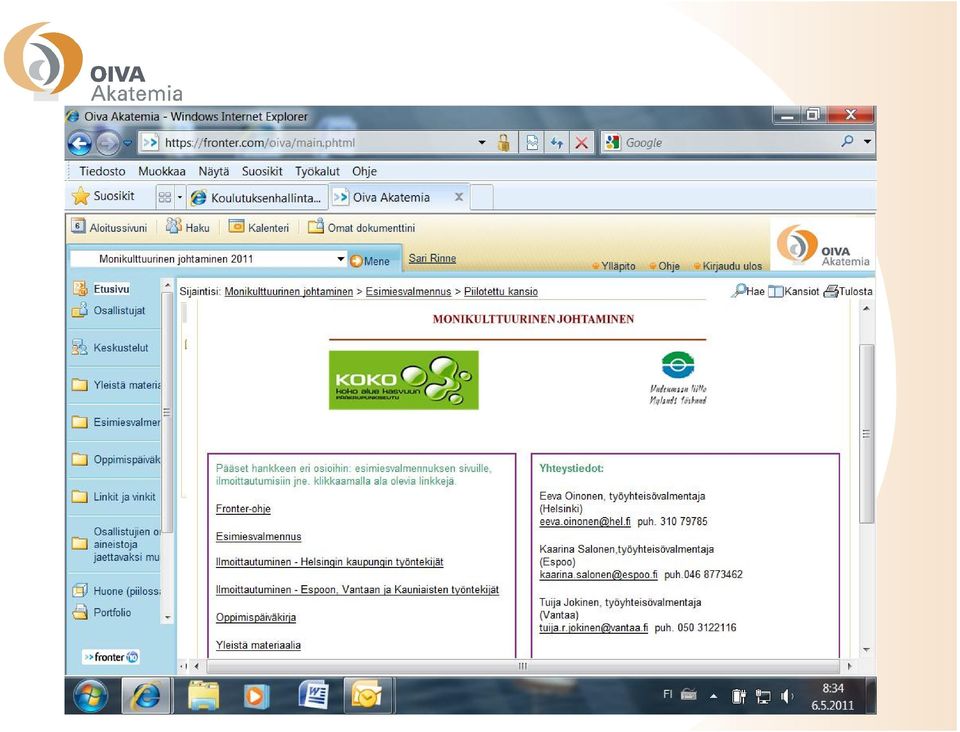
Task: Open Portfolio in the left sidebar
Action: tap(102, 612)
